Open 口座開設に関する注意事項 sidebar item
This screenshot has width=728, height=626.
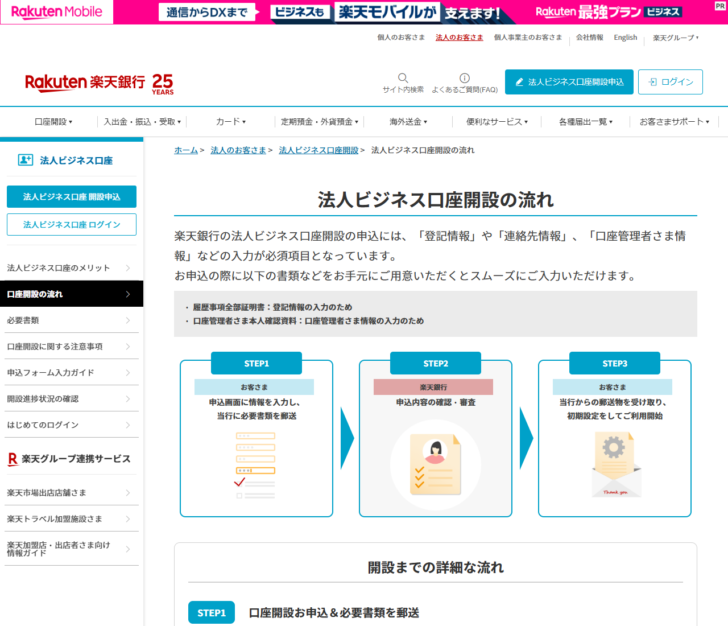72,346
